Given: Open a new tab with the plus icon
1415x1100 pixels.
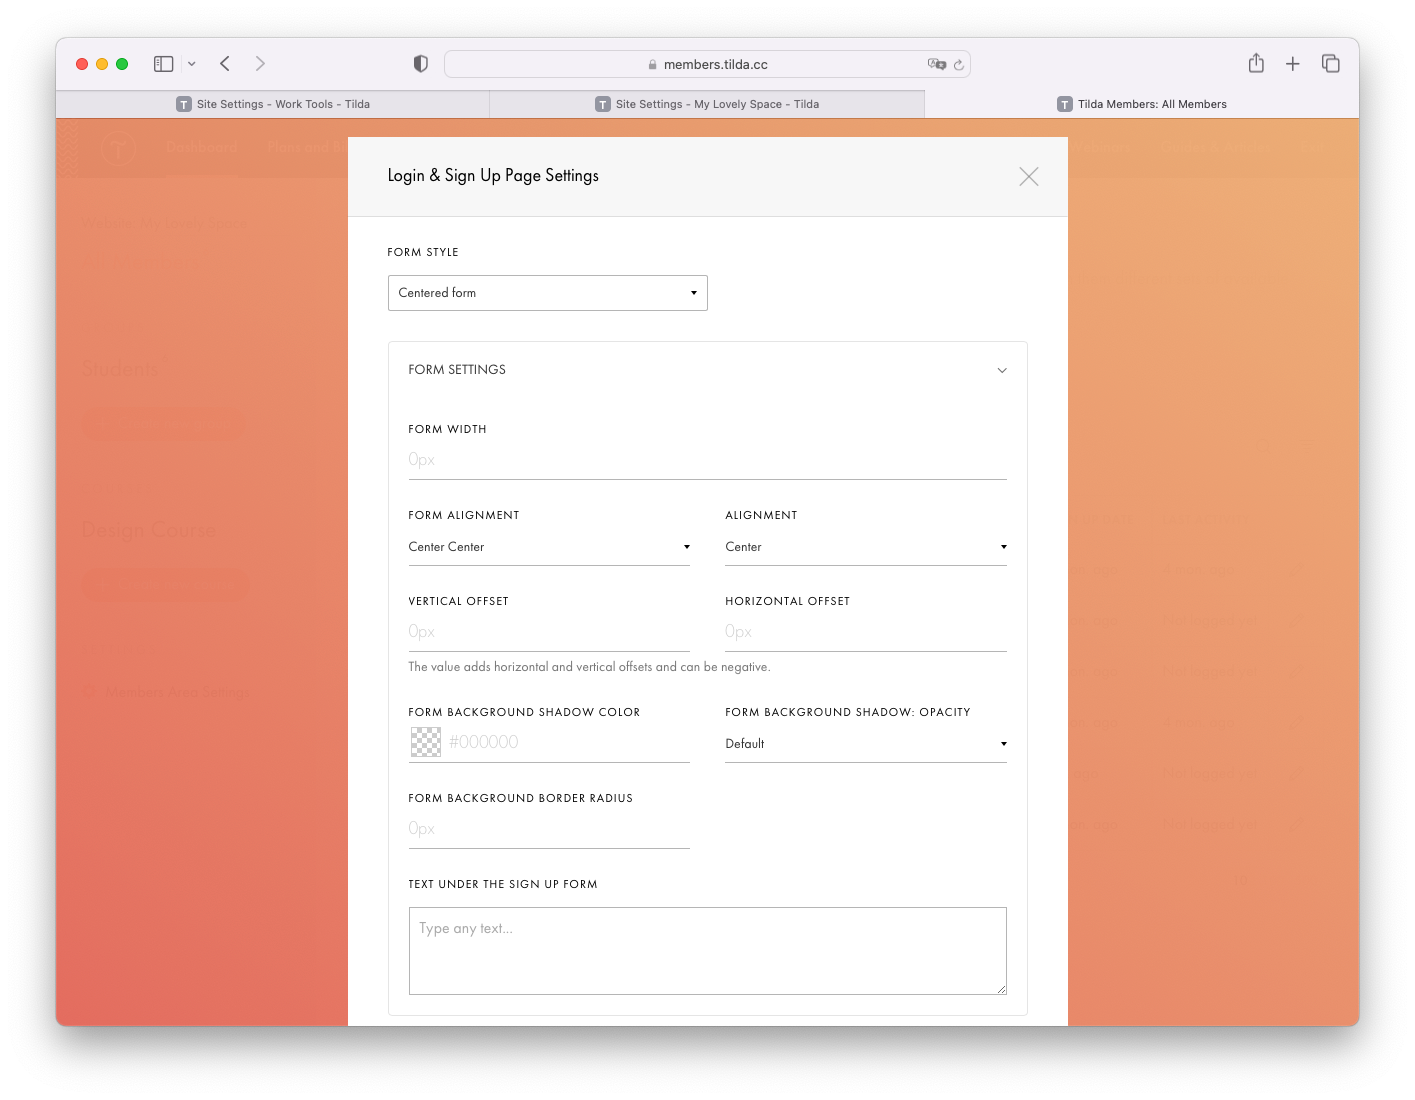Looking at the screenshot, I should (x=1292, y=63).
